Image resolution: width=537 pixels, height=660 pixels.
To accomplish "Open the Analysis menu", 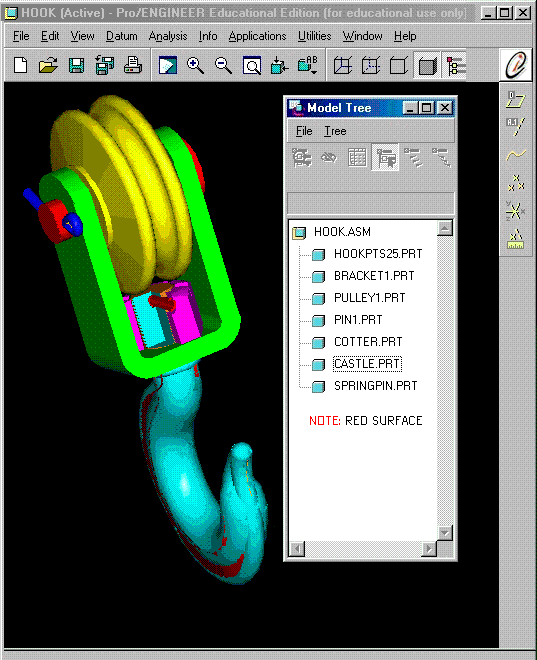I will [167, 37].
